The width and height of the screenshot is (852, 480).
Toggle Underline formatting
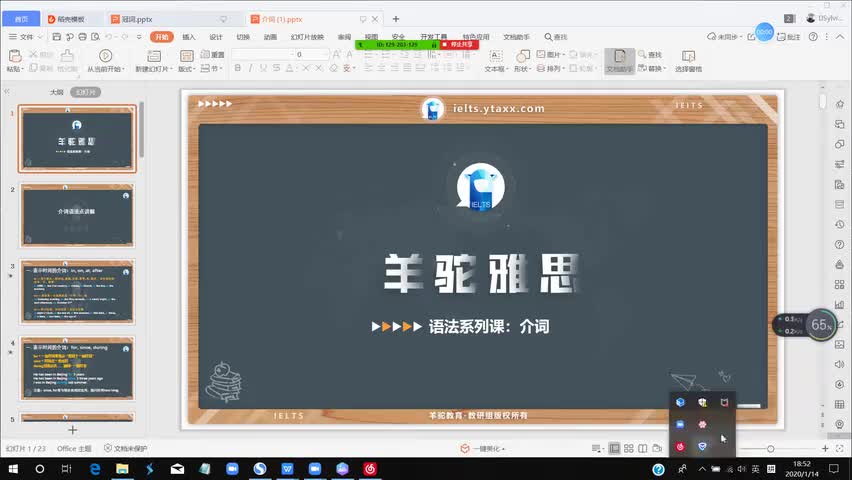[x=264, y=68]
